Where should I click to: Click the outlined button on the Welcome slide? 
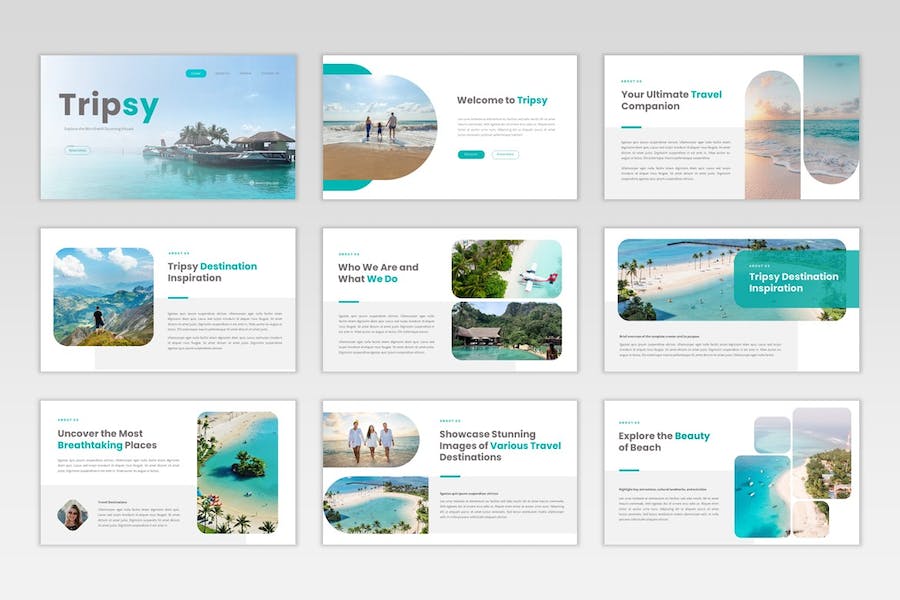(x=505, y=154)
